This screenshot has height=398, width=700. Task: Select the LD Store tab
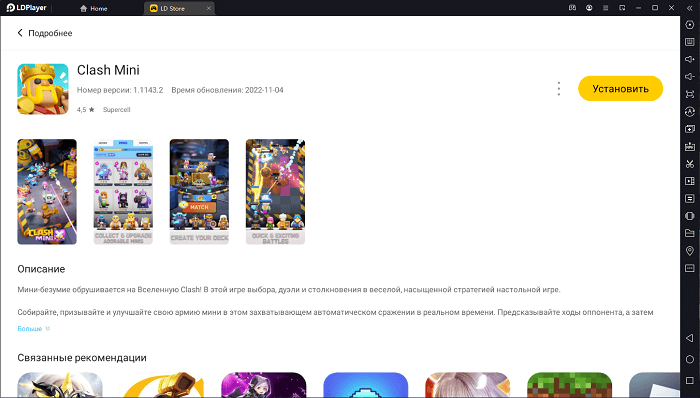click(x=179, y=8)
